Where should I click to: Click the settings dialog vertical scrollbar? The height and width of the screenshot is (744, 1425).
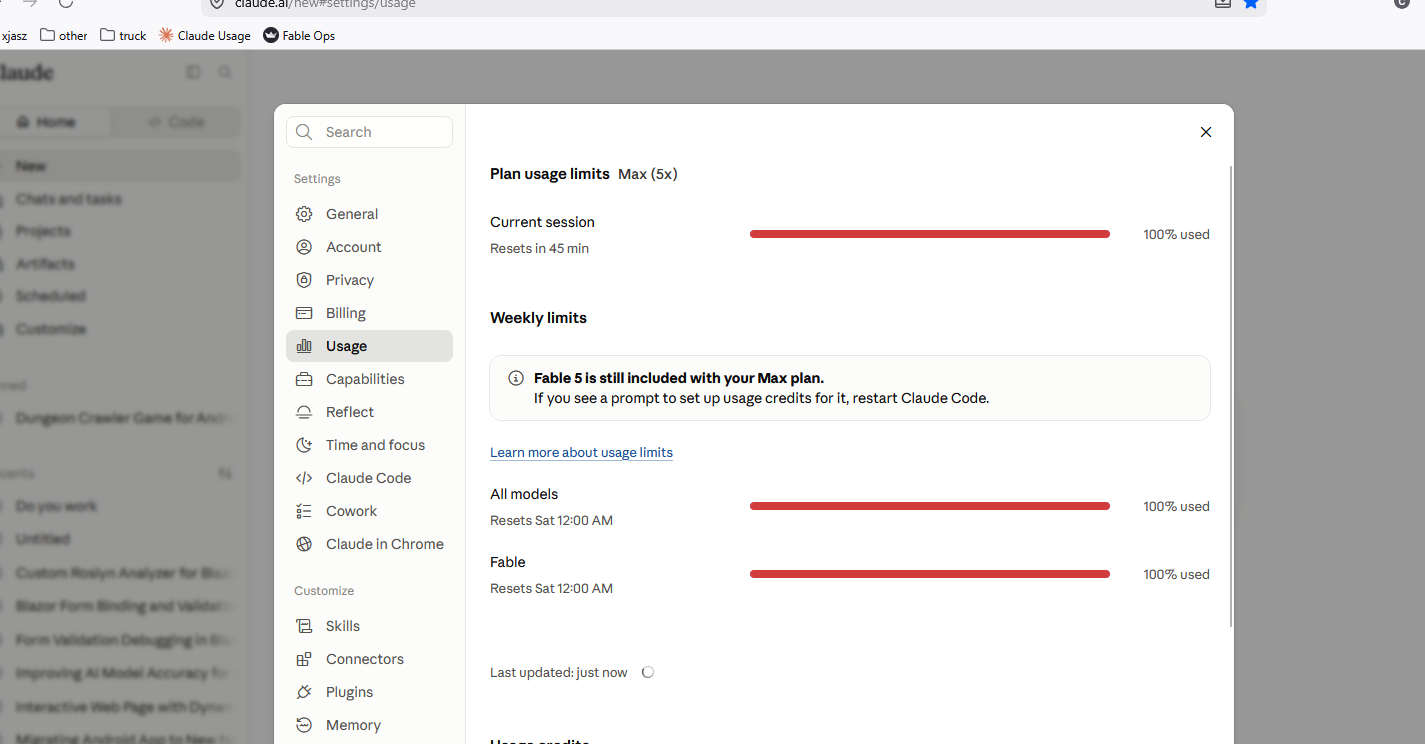1231,397
